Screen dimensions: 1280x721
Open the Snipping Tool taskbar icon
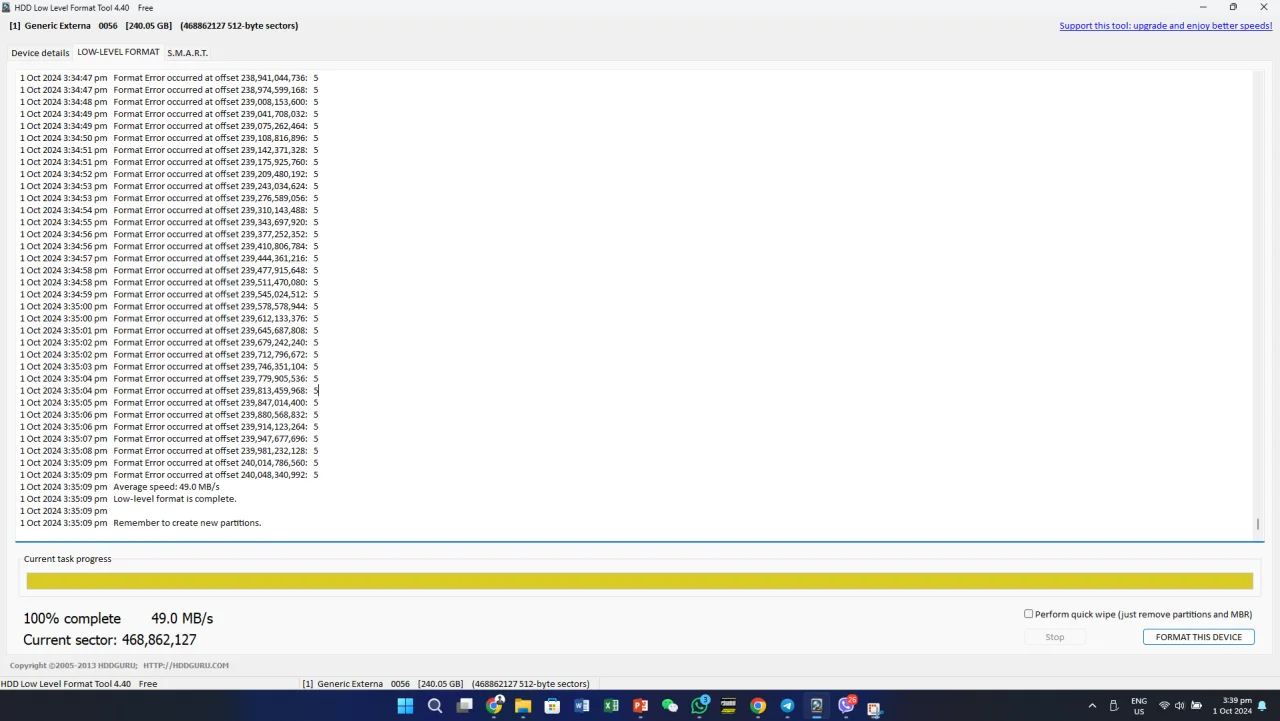875,707
